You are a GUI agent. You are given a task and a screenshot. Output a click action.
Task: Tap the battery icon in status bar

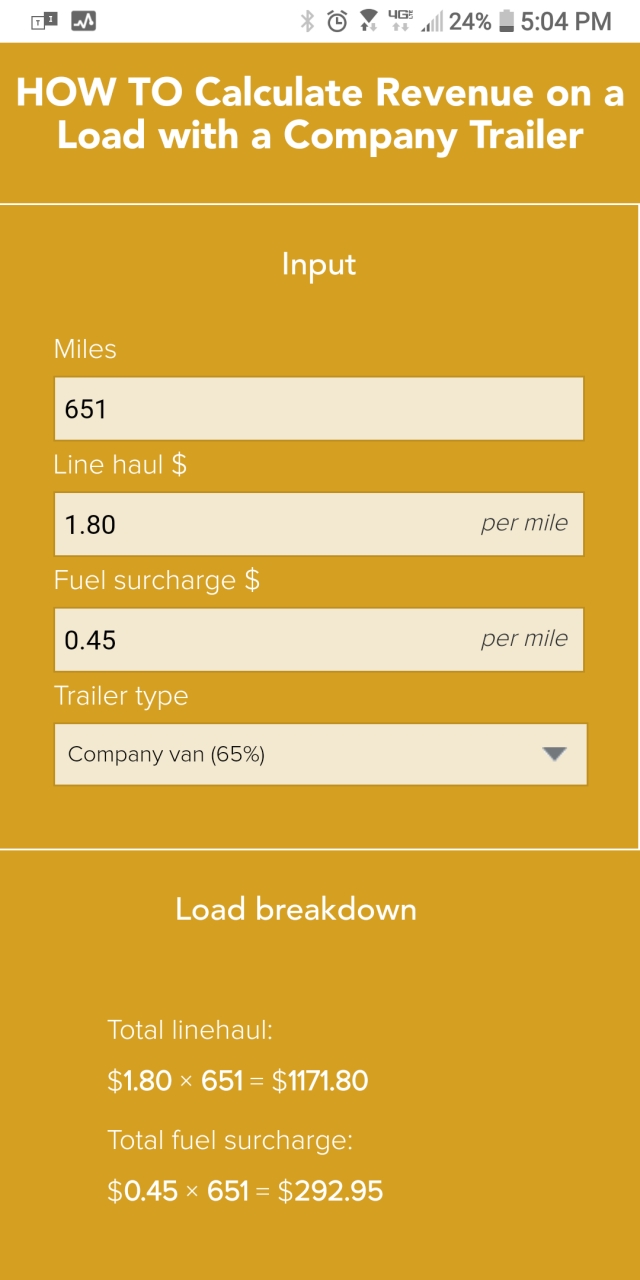(x=506, y=21)
